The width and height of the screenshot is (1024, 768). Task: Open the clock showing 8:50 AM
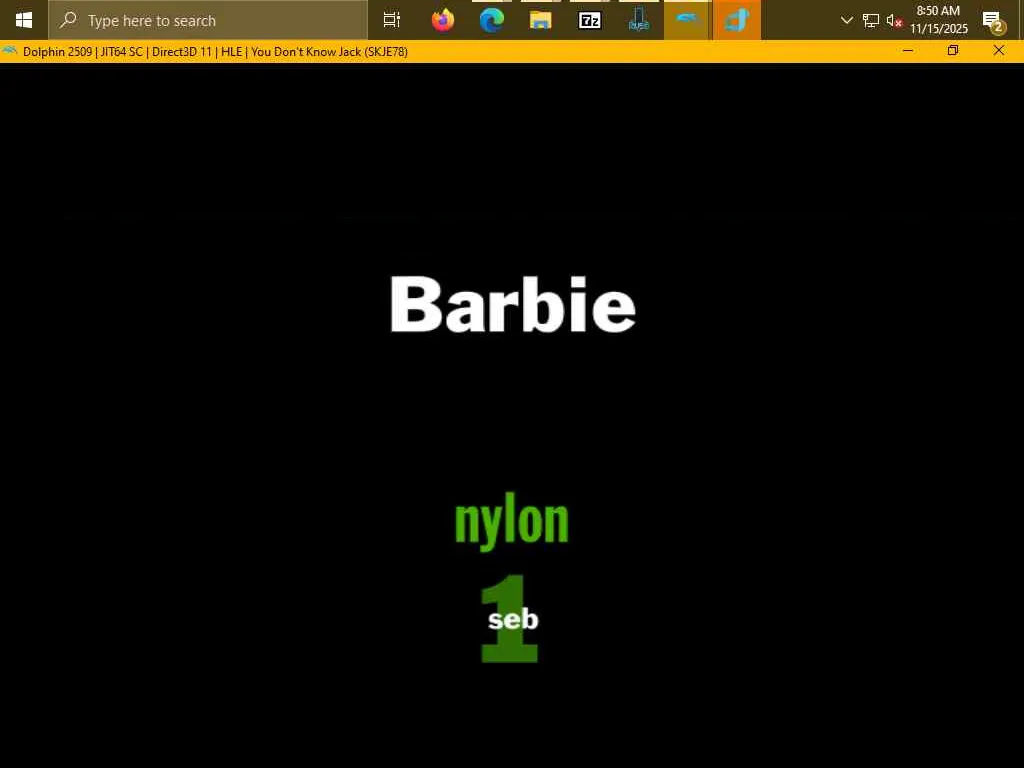(938, 20)
